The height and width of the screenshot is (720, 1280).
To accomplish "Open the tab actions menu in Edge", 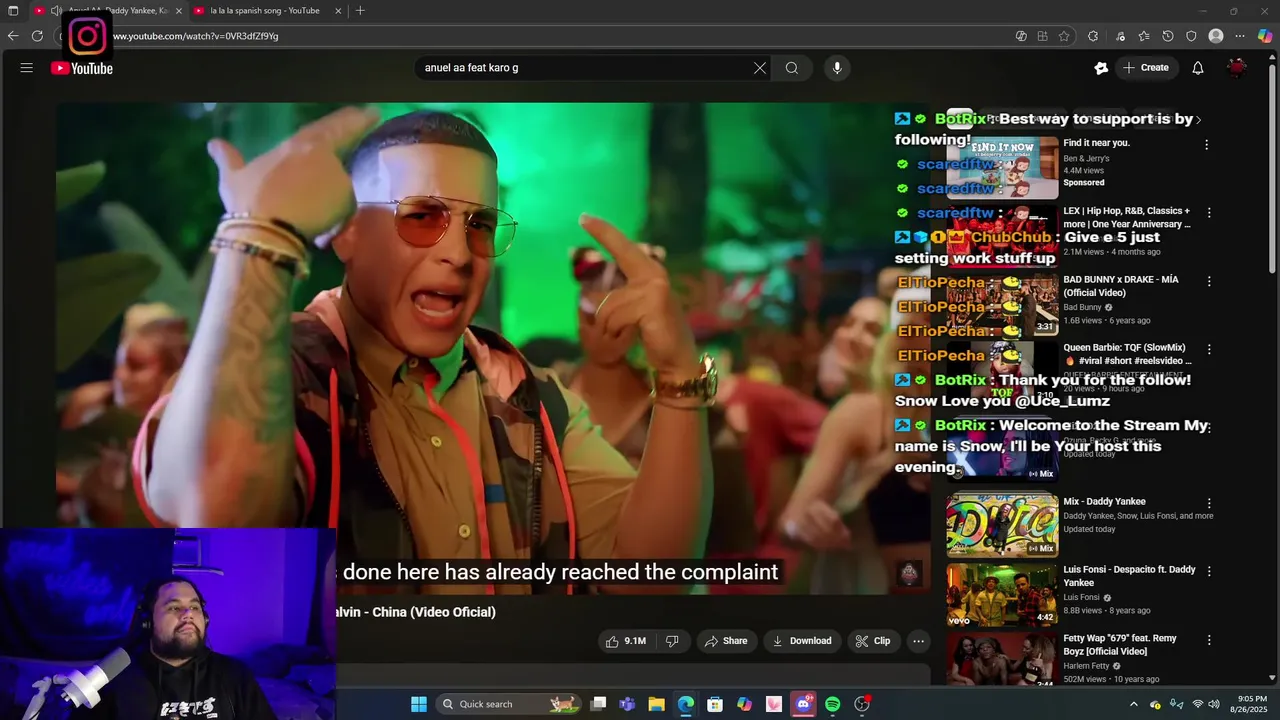I will click(13, 11).
